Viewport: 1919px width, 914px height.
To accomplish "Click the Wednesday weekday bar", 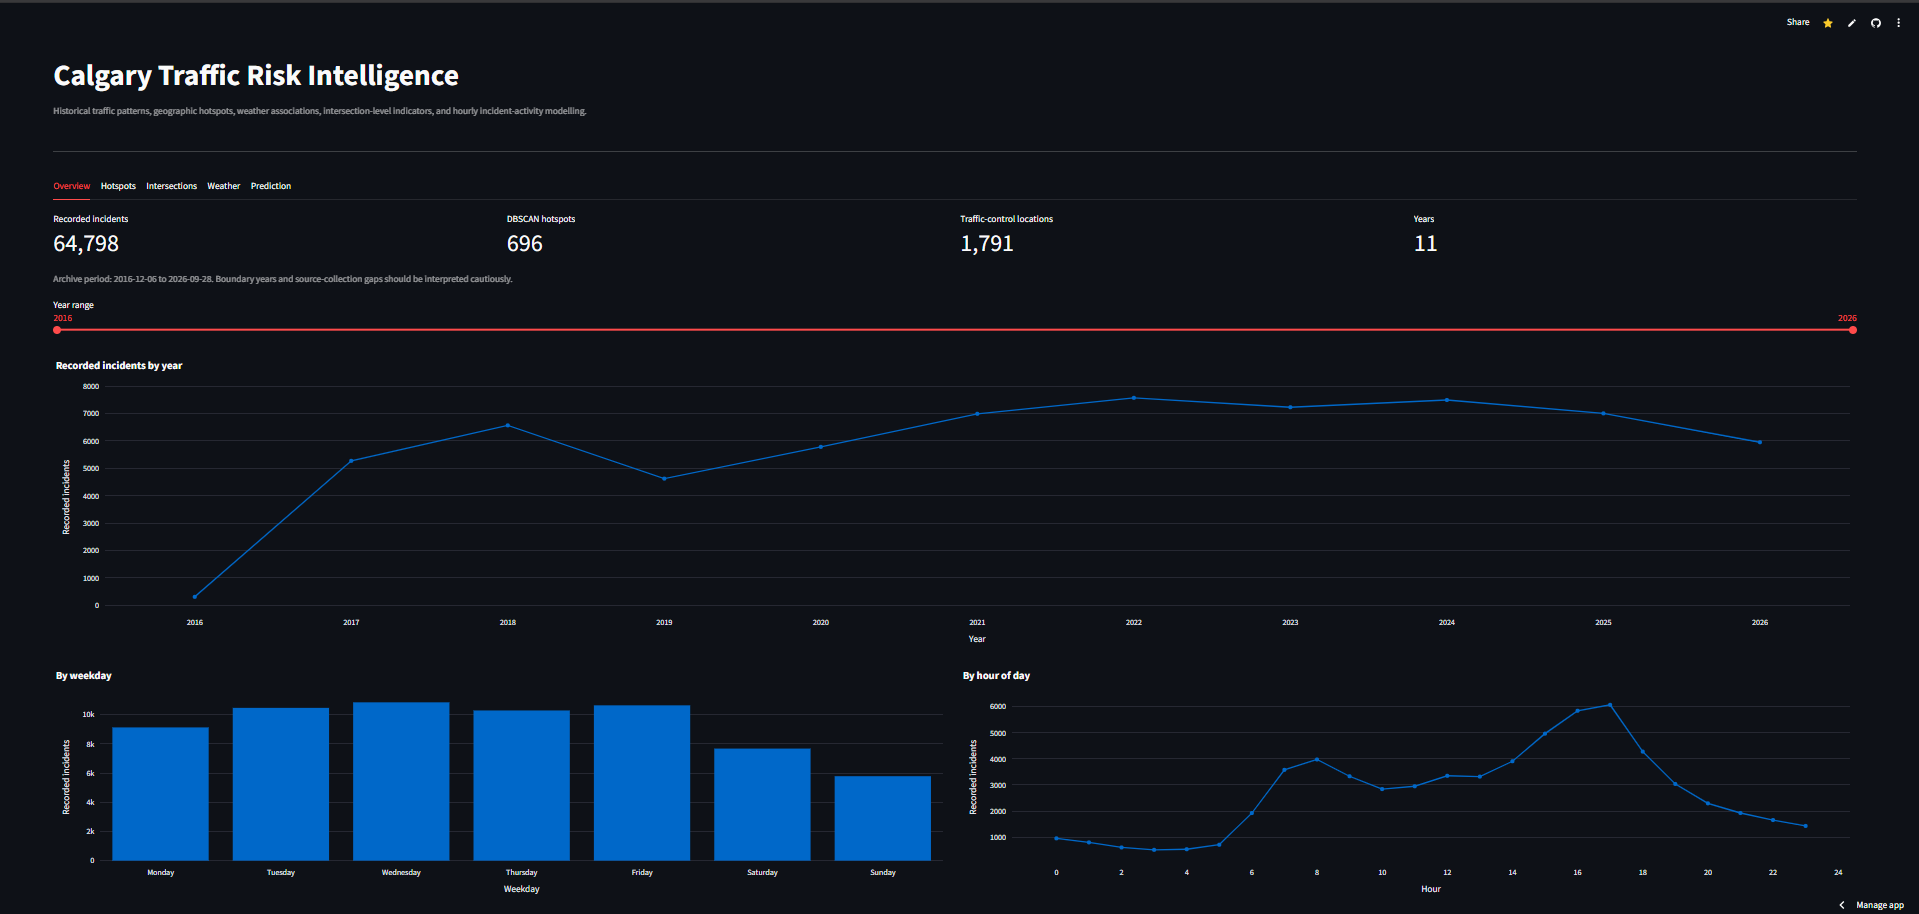I will pyautogui.click(x=401, y=781).
